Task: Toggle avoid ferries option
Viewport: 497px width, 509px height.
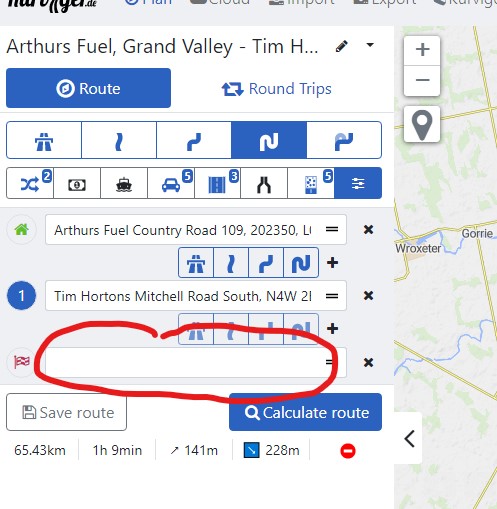Action: pos(124,183)
